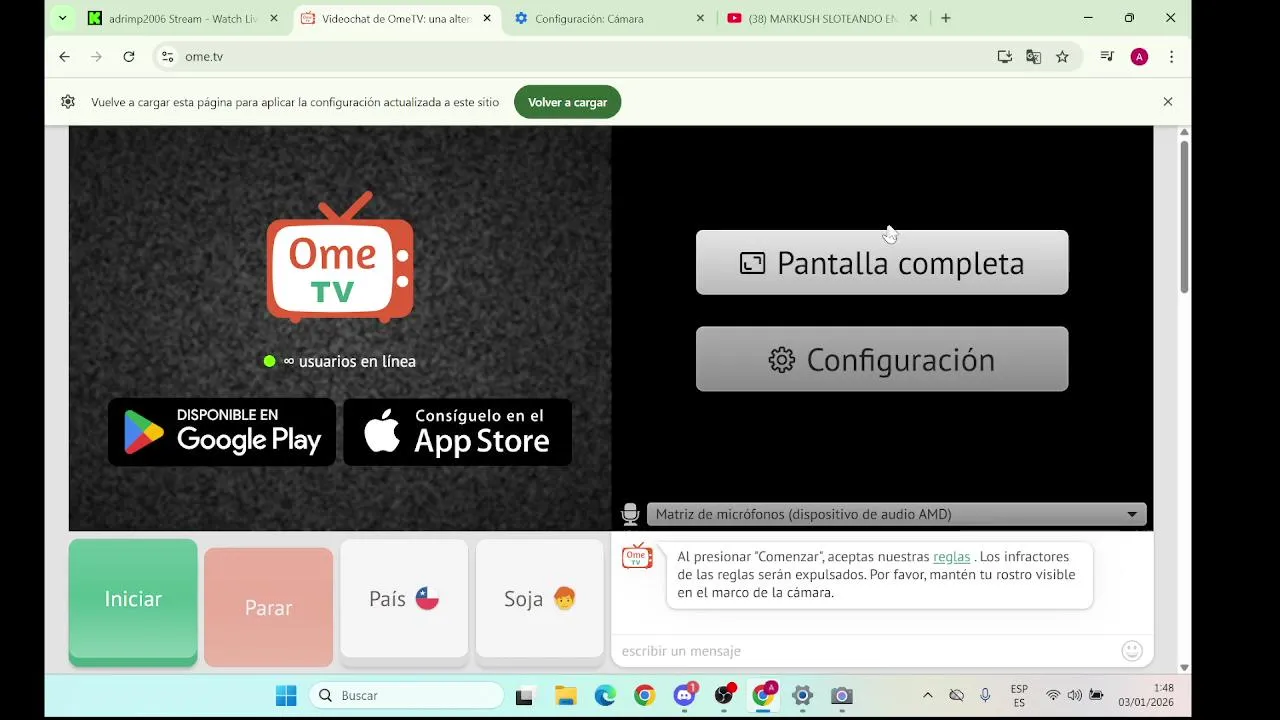This screenshot has width=1280, height=720.
Task: Close the OmeTV videochat tab
Action: 487,18
